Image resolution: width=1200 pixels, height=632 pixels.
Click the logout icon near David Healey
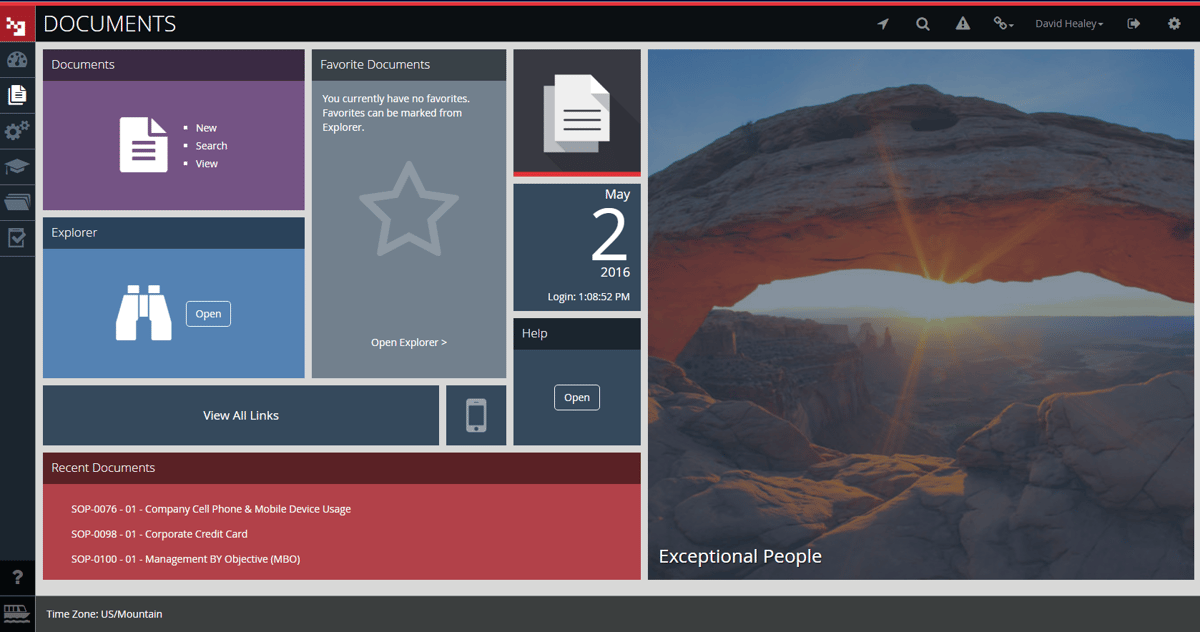pyautogui.click(x=1133, y=23)
